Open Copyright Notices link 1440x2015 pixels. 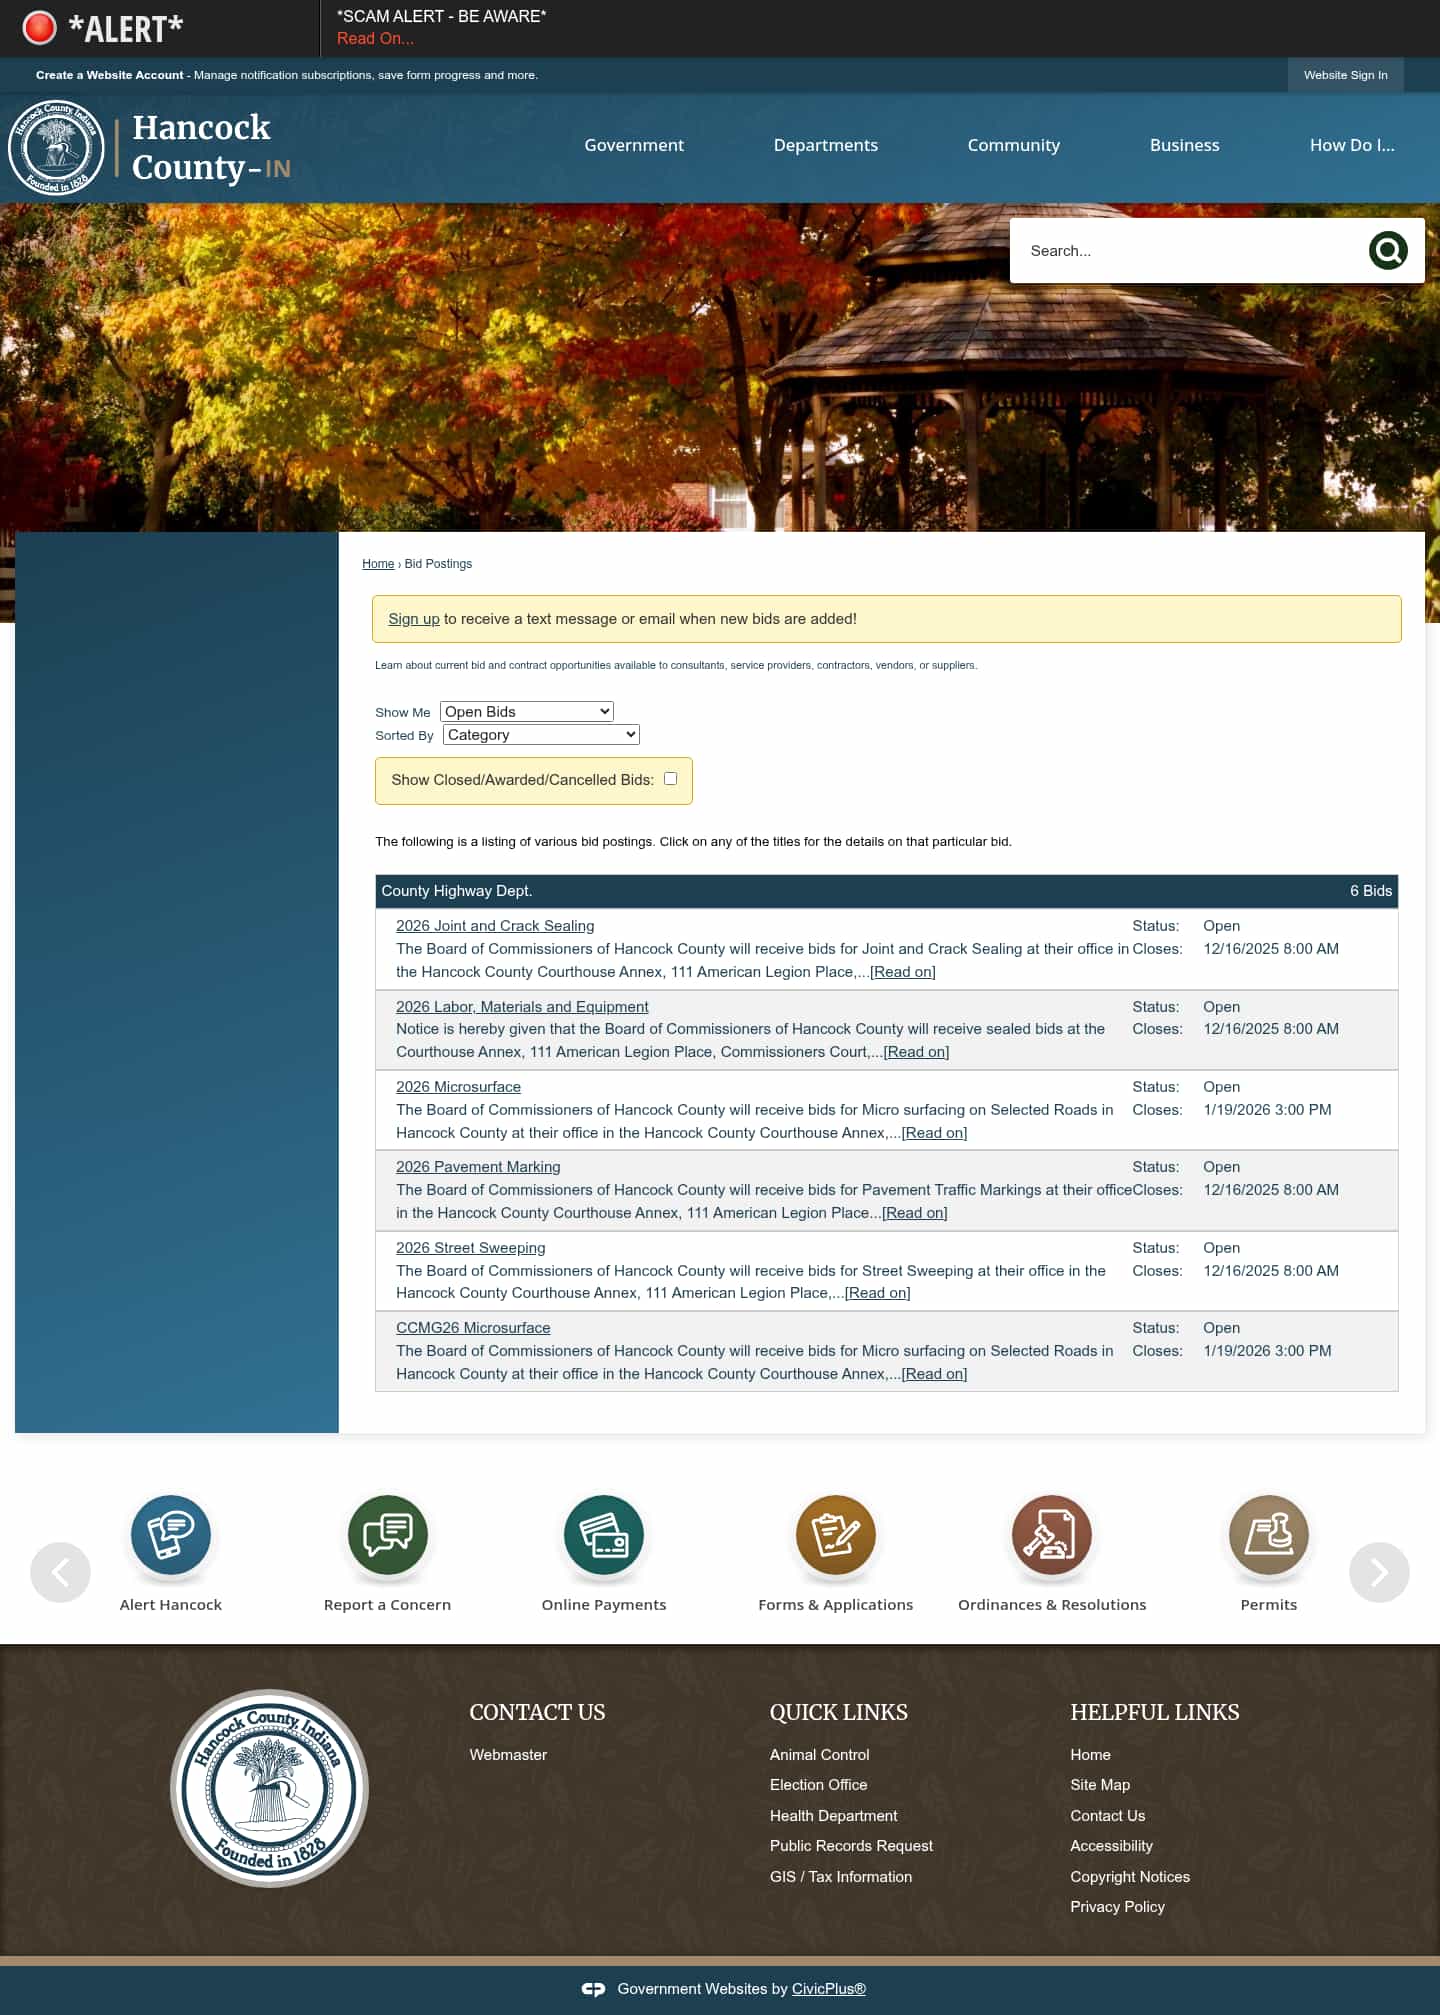1130,1877
